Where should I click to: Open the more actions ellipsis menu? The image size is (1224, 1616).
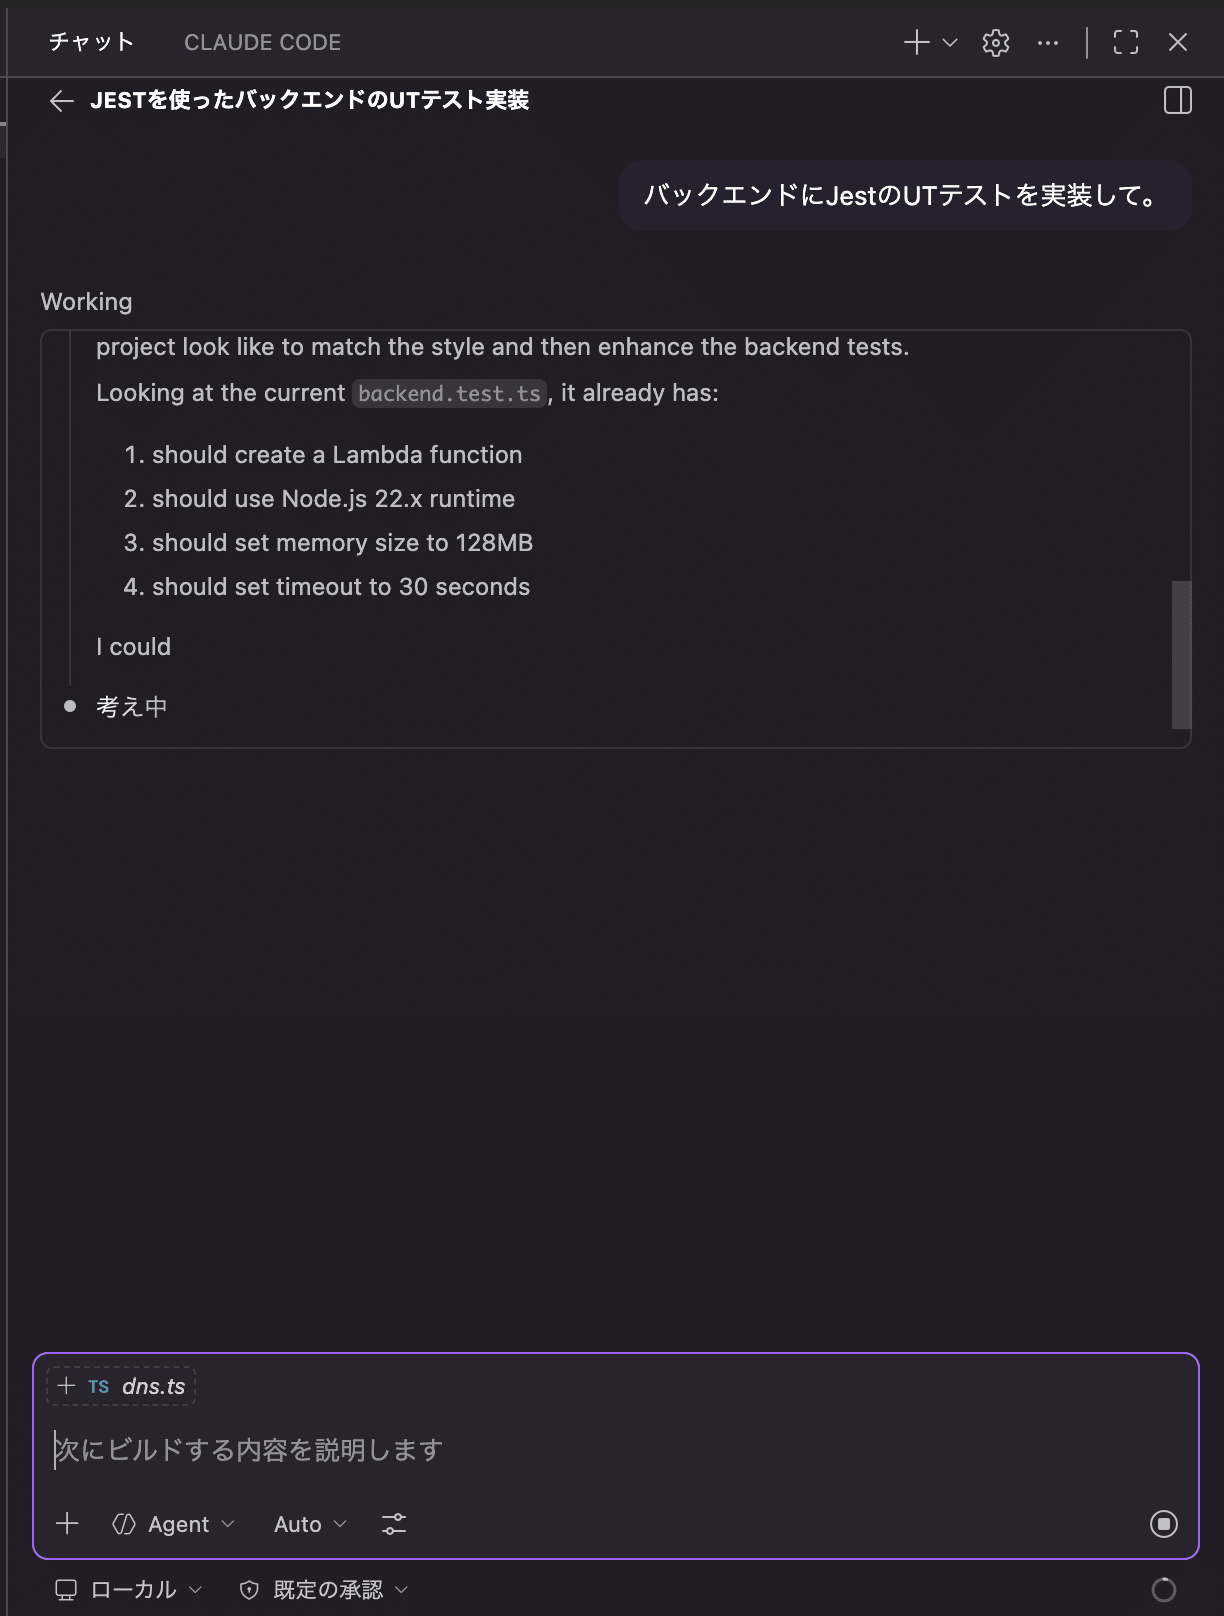(x=1048, y=42)
